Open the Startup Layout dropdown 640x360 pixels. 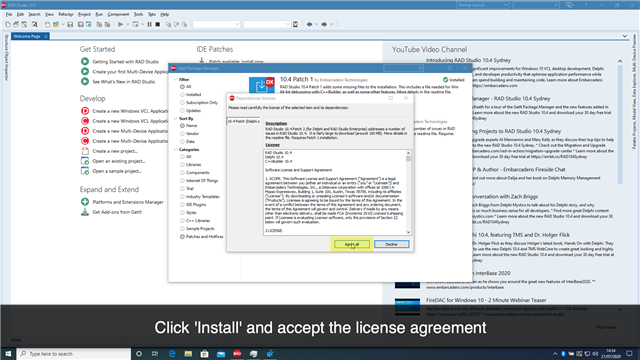click(482, 5)
